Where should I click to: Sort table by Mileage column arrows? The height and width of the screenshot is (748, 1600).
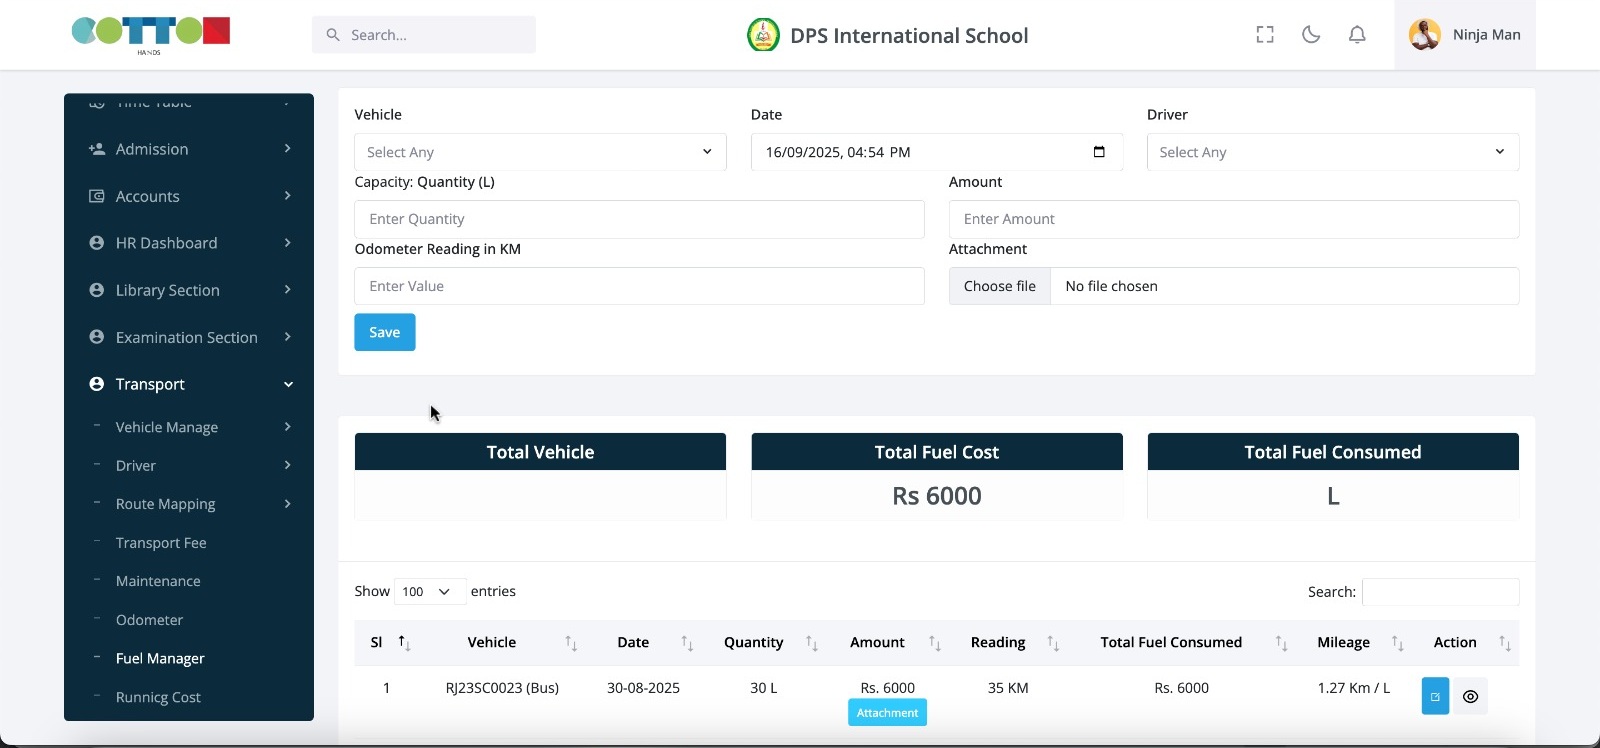point(1398,643)
